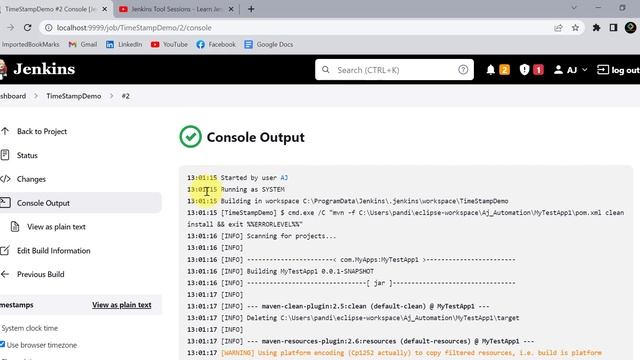Screen dimensions: 640x360
Task: Click Back to Project in the sidebar
Action: (x=42, y=131)
